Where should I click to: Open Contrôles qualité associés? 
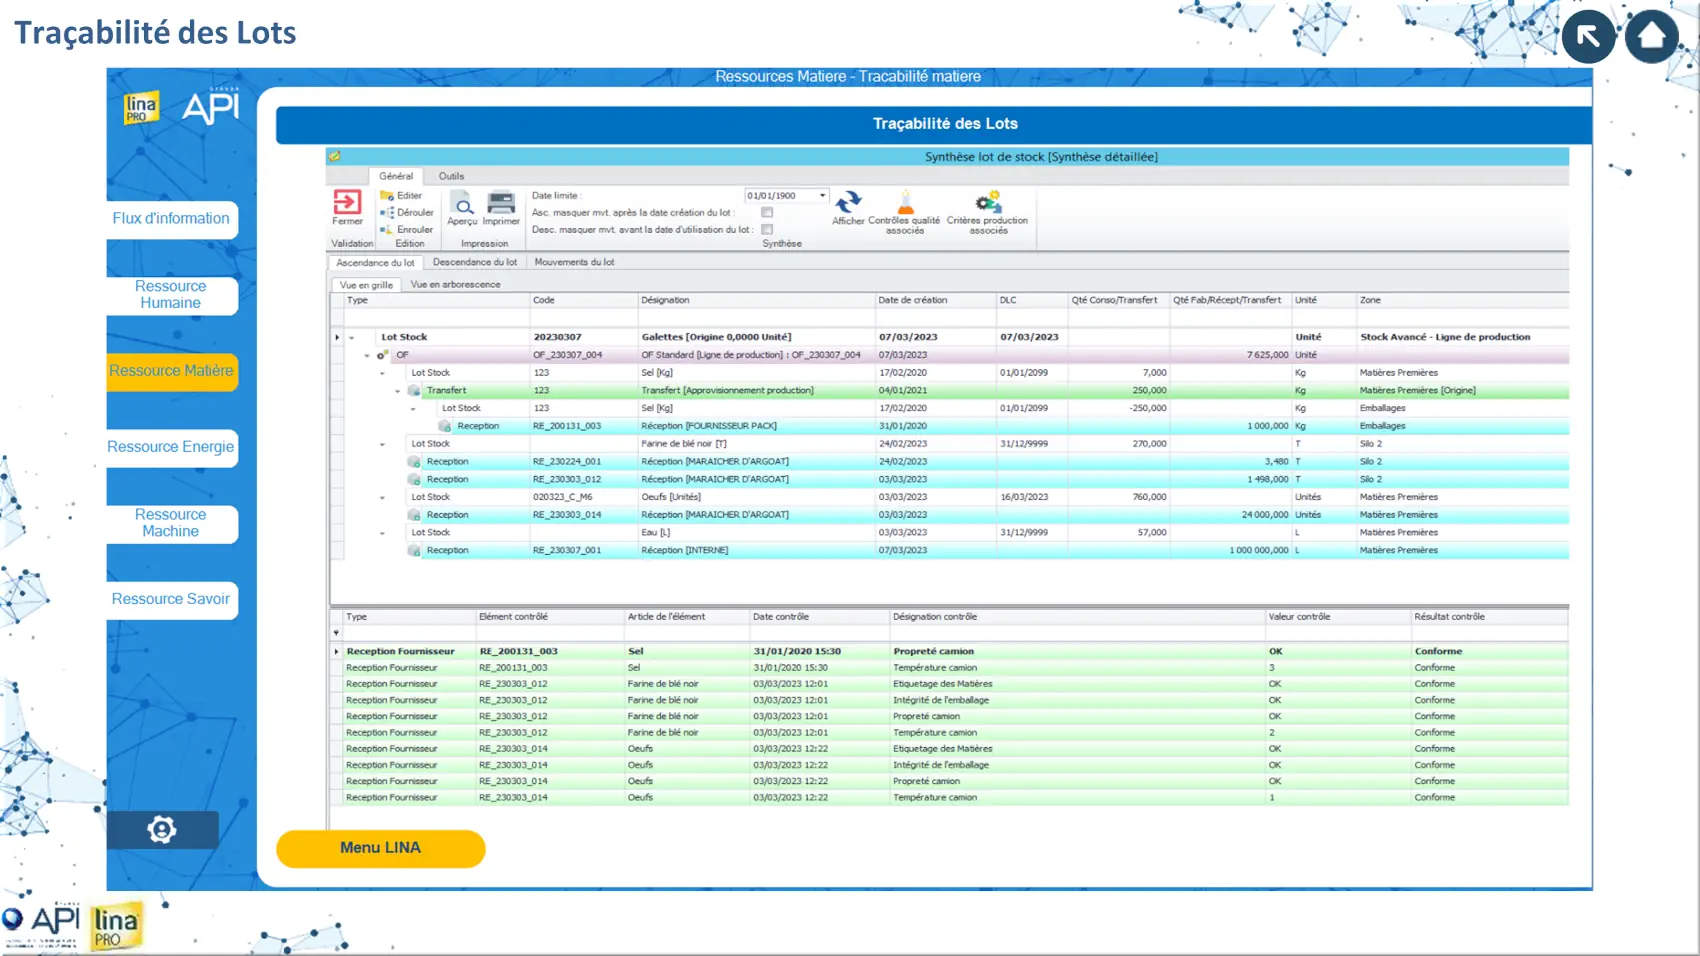904,203
